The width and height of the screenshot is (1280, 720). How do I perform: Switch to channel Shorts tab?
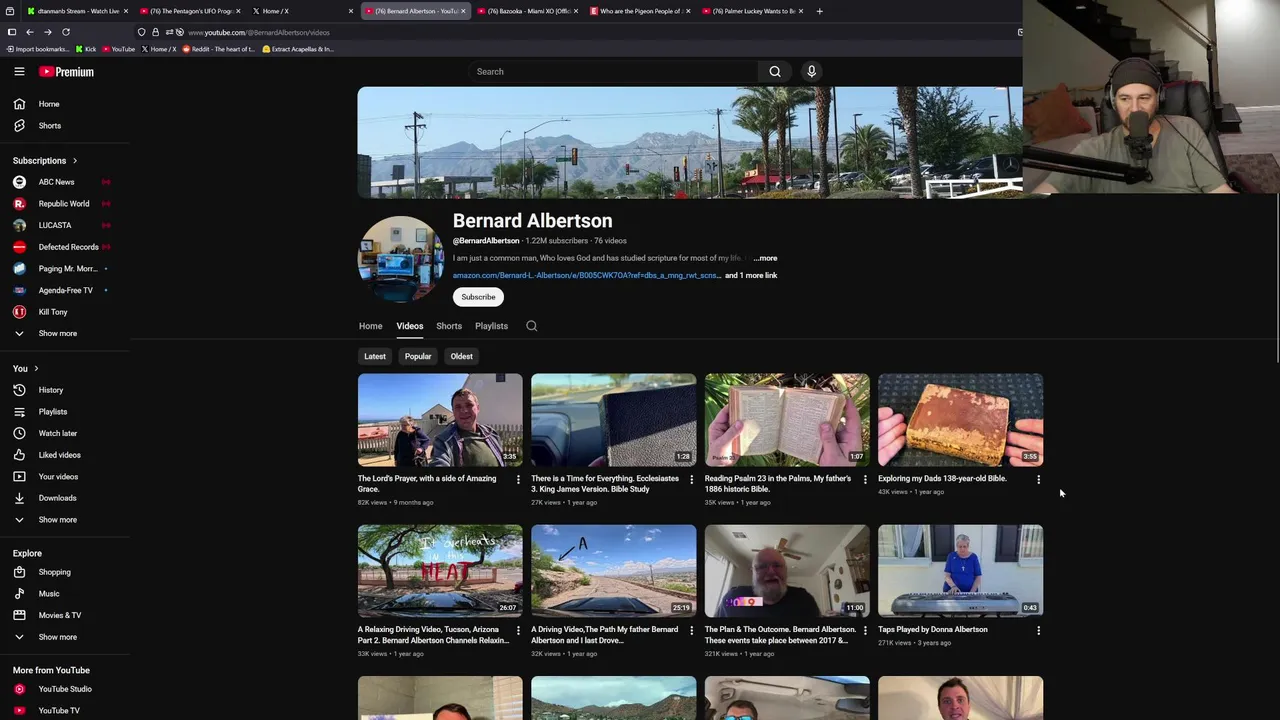[449, 326]
